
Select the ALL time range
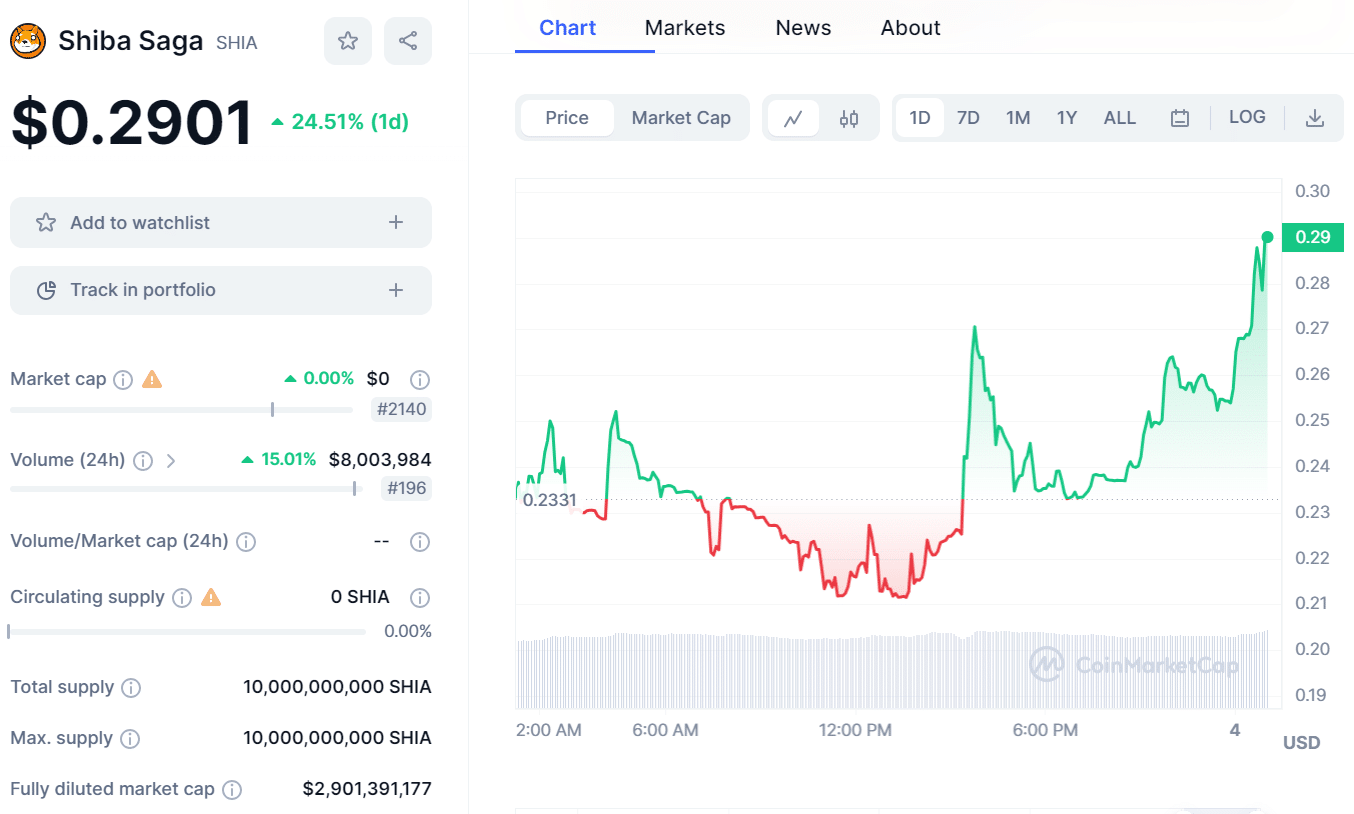[x=1120, y=118]
